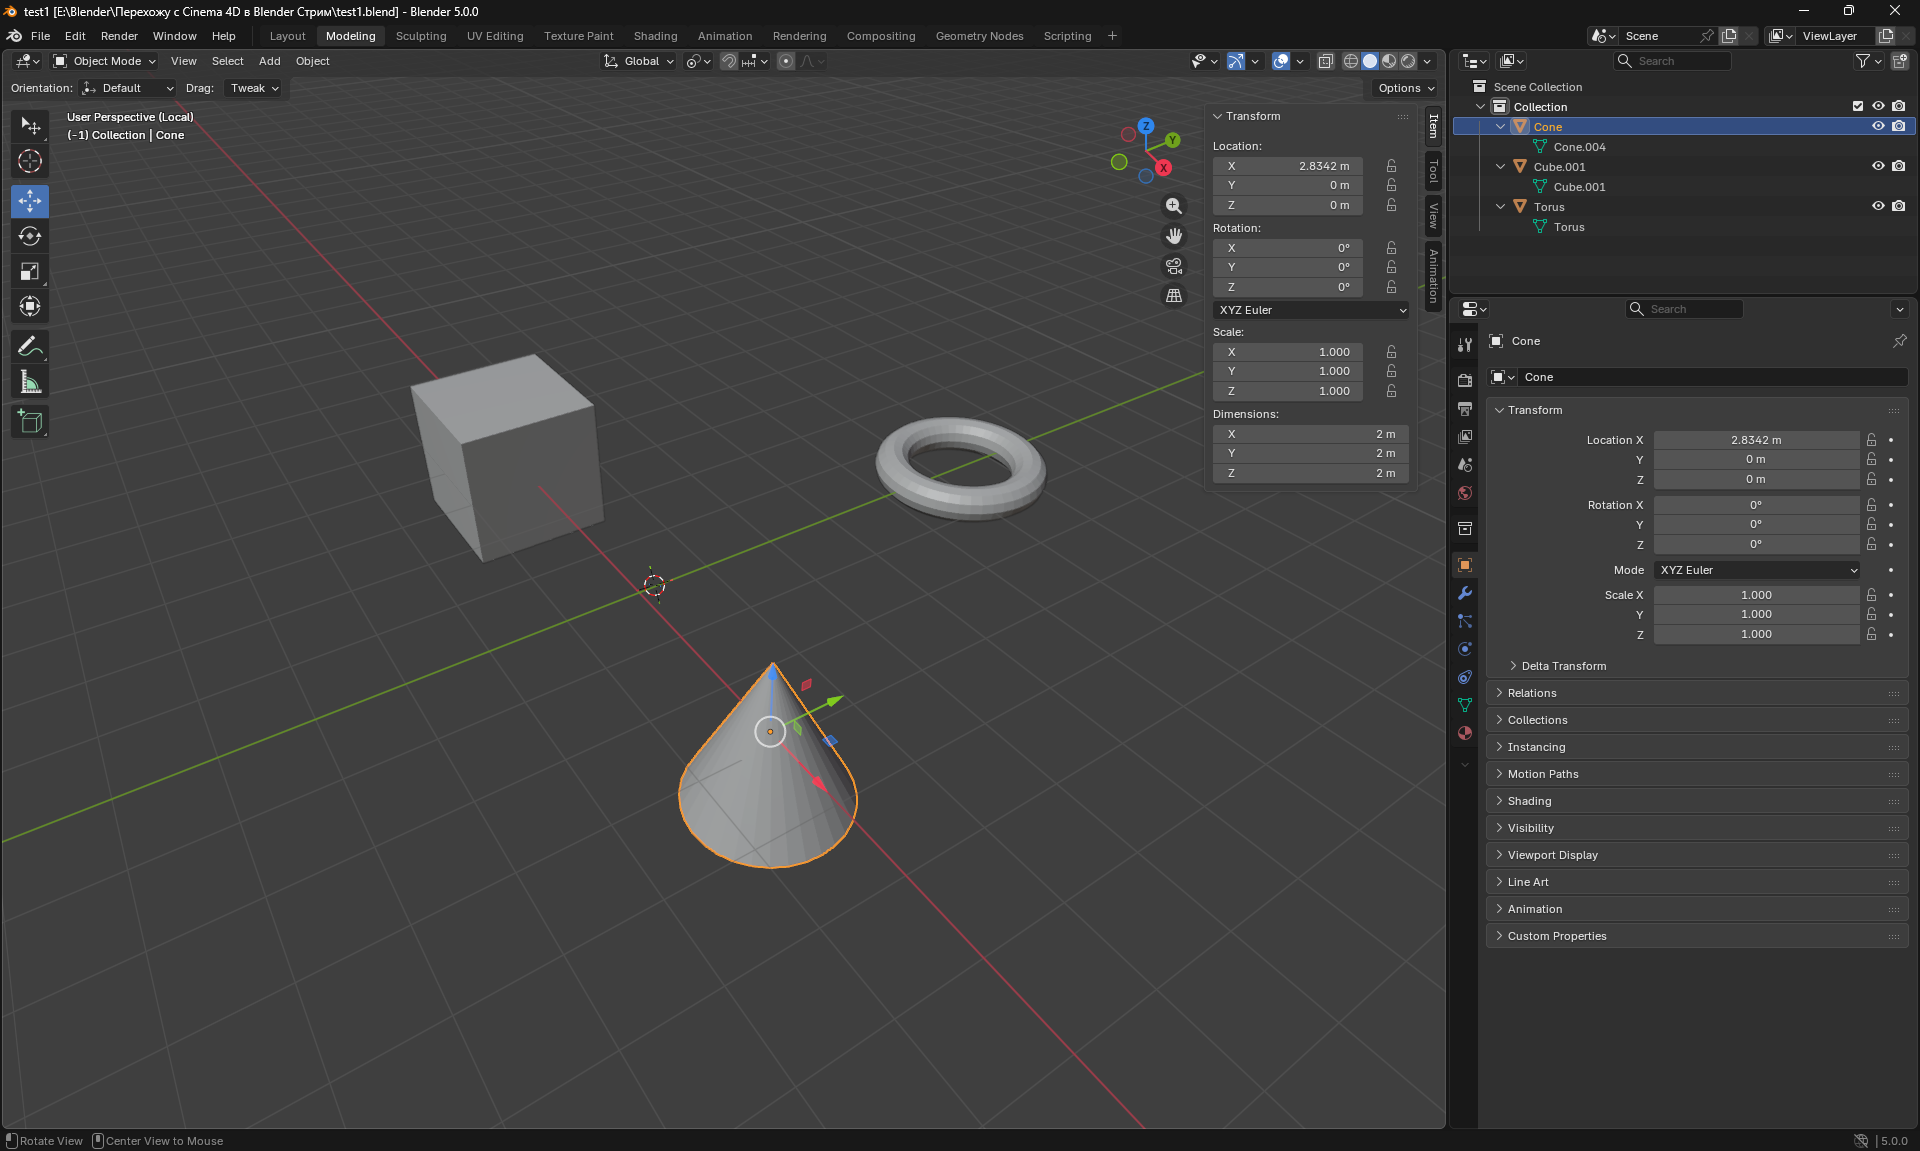
Task: Click the camera view viewport icon
Action: (x=1174, y=266)
